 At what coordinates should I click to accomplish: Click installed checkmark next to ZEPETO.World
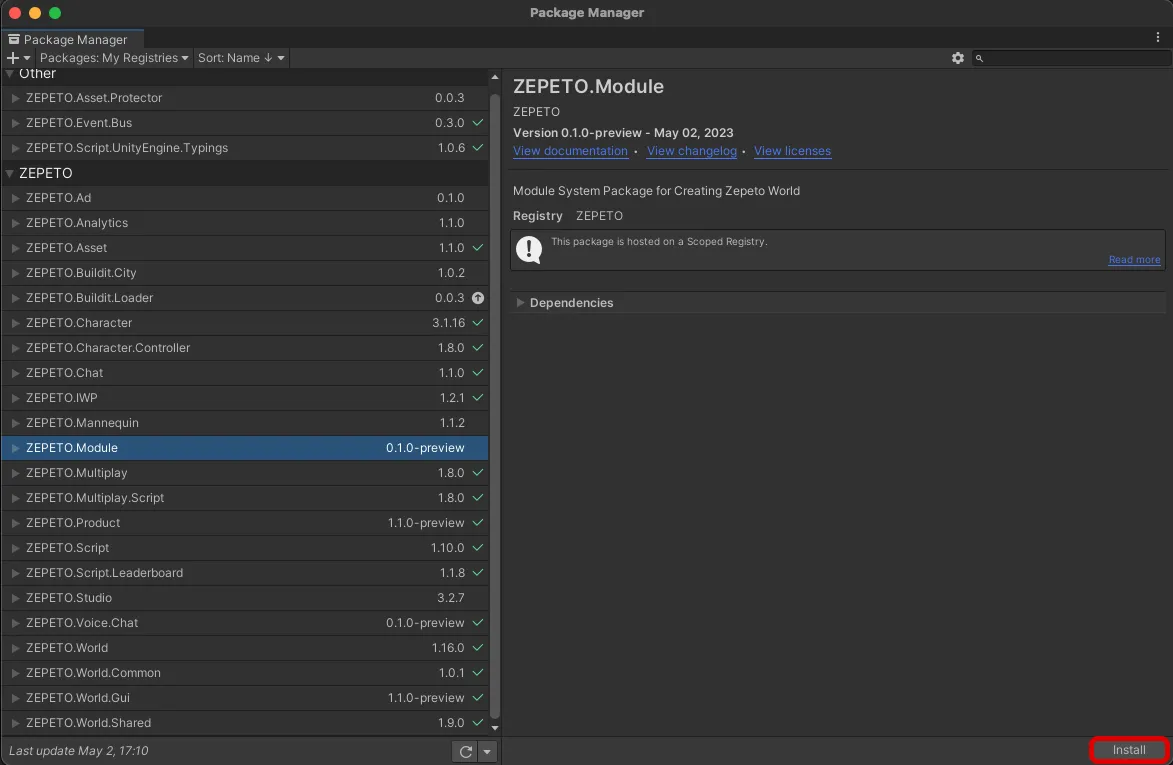coord(478,648)
